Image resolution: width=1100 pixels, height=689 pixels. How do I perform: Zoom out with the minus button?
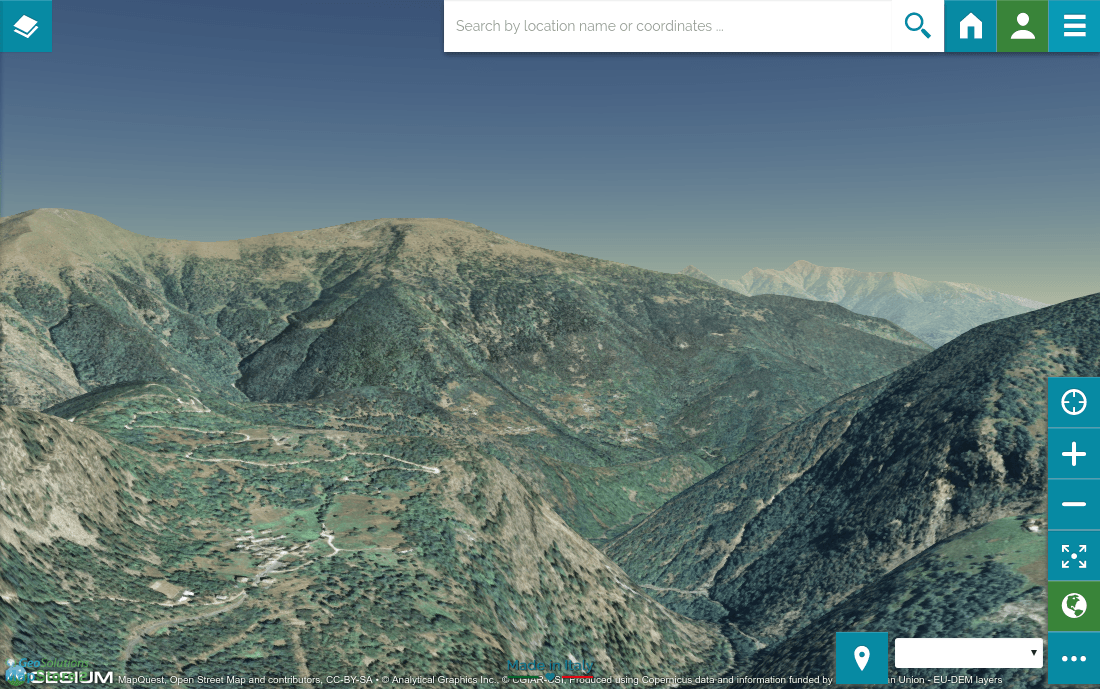[1073, 505]
